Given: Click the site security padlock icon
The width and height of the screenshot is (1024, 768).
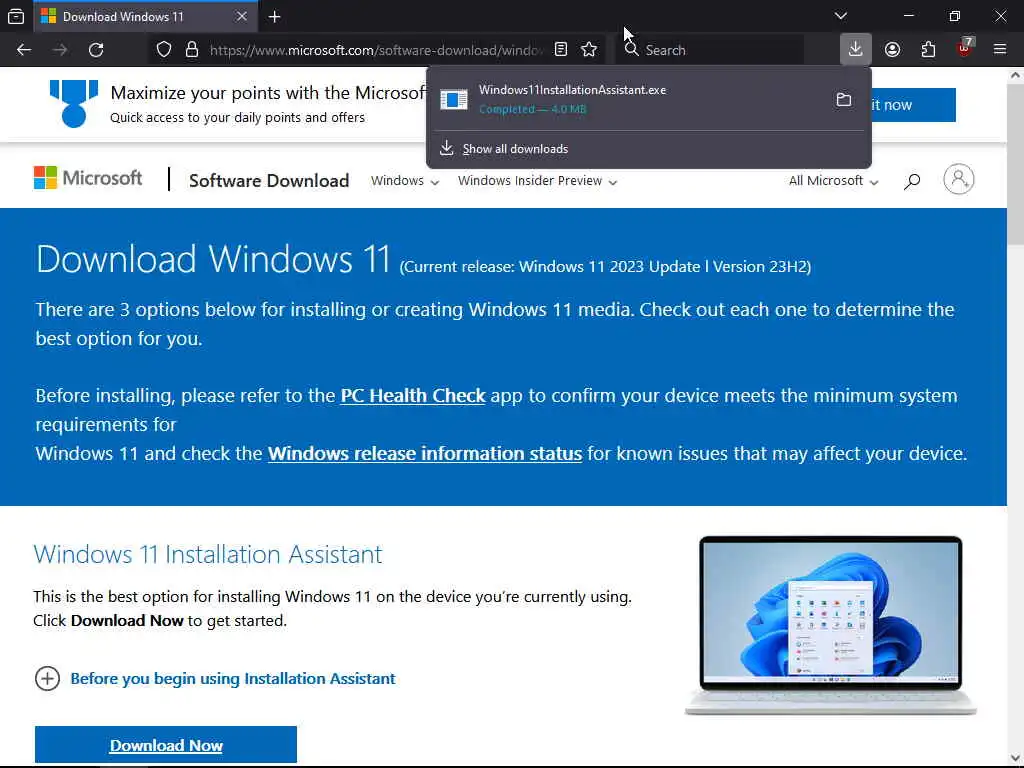Looking at the screenshot, I should tap(192, 50).
